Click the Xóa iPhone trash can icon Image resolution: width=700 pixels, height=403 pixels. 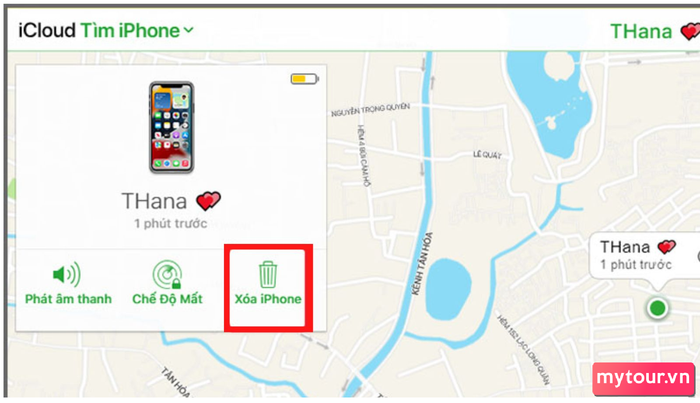pos(268,274)
